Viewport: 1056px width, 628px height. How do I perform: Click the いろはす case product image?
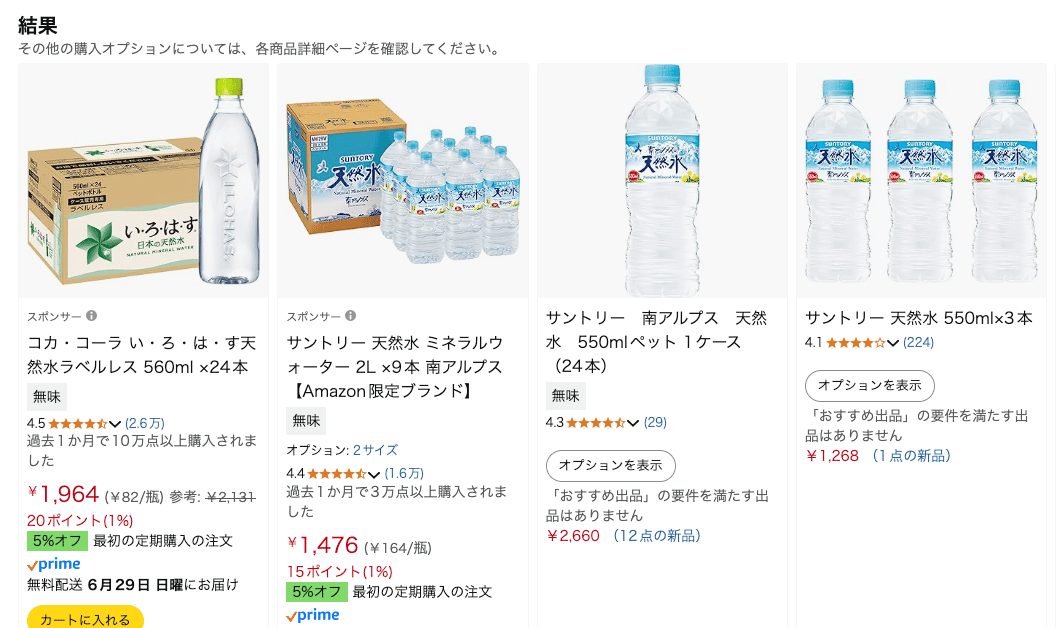pyautogui.click(x=142, y=180)
